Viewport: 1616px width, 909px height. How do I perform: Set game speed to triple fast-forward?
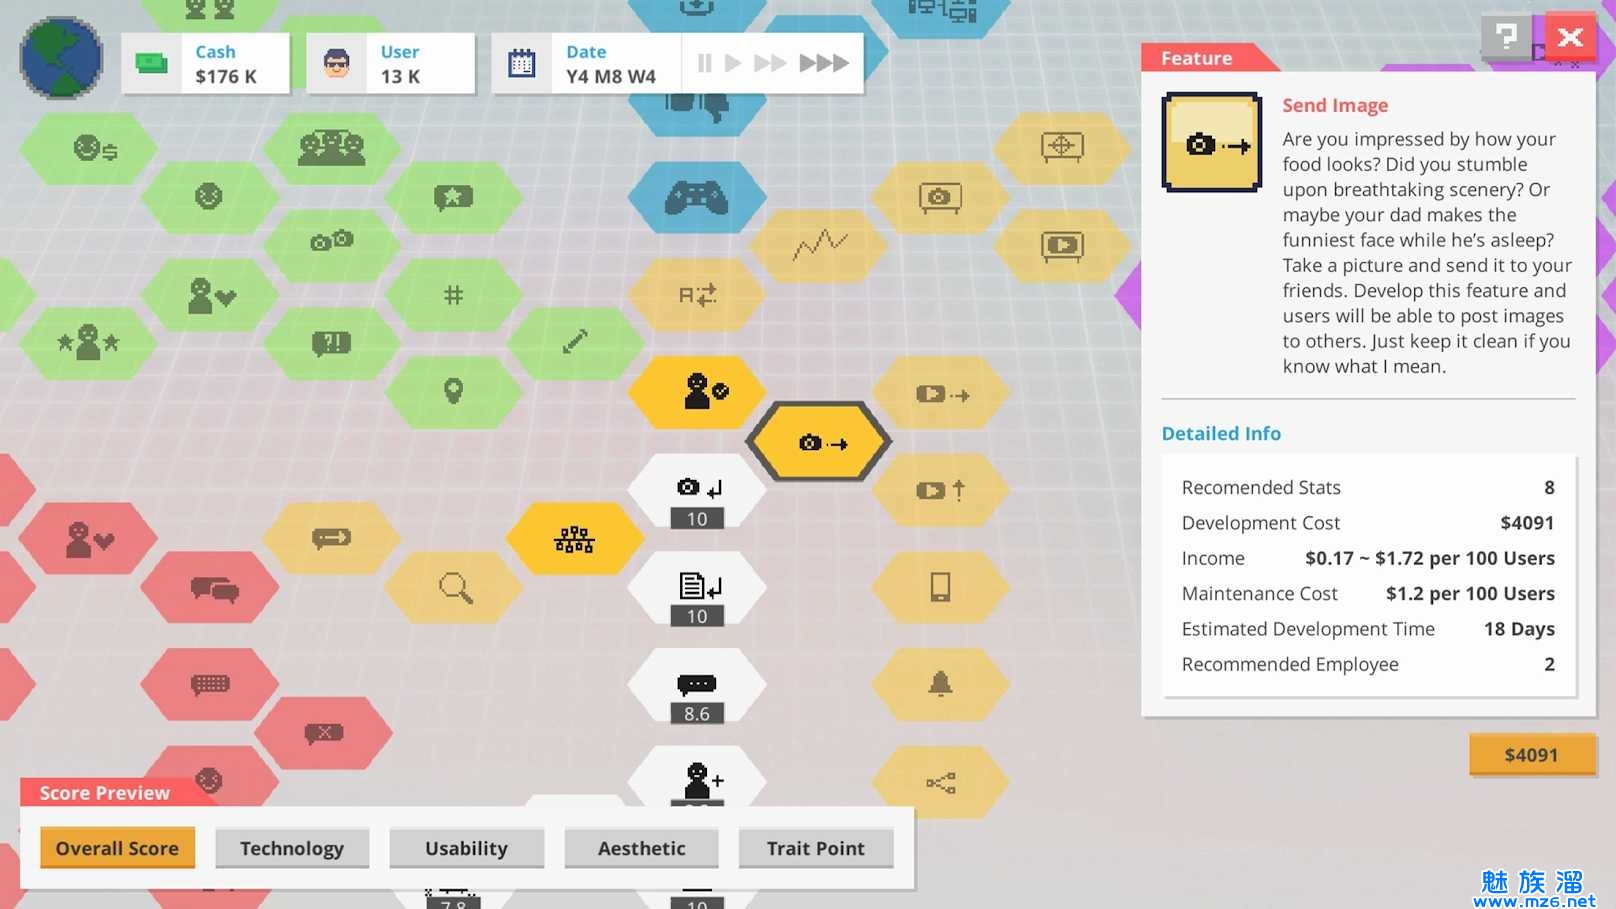click(x=824, y=63)
